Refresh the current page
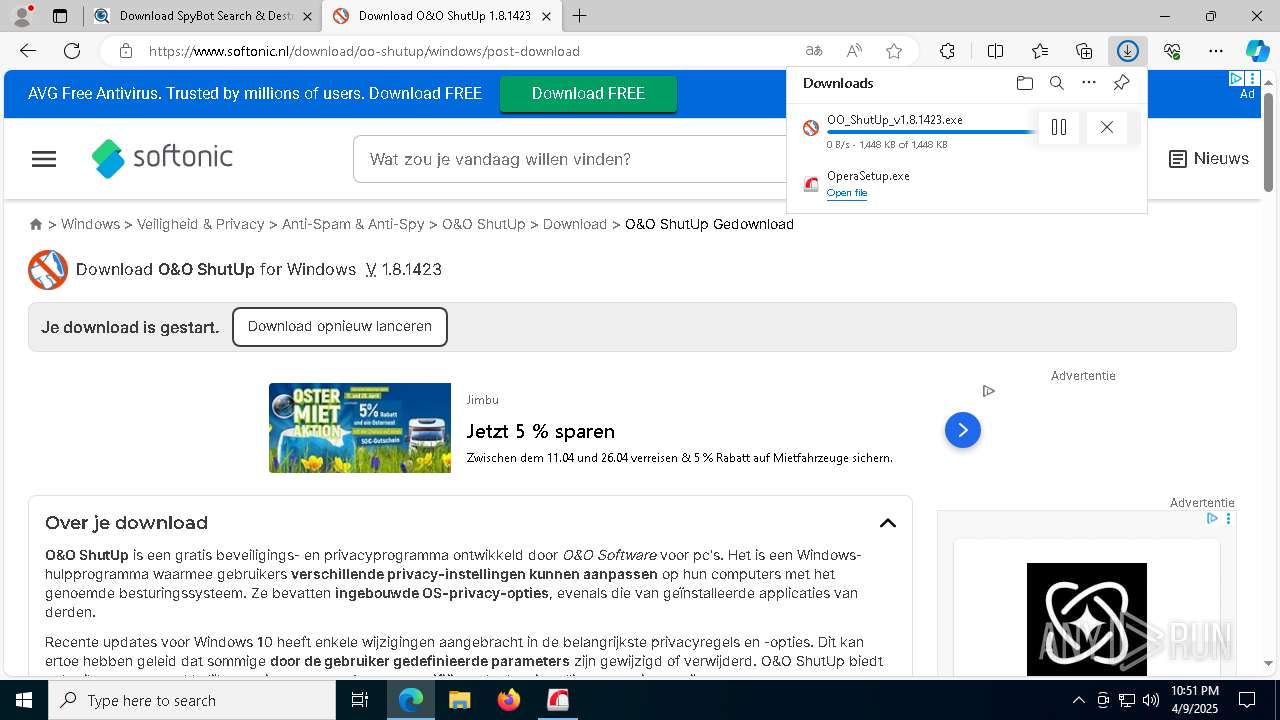Viewport: 1280px width, 720px height. (72, 51)
